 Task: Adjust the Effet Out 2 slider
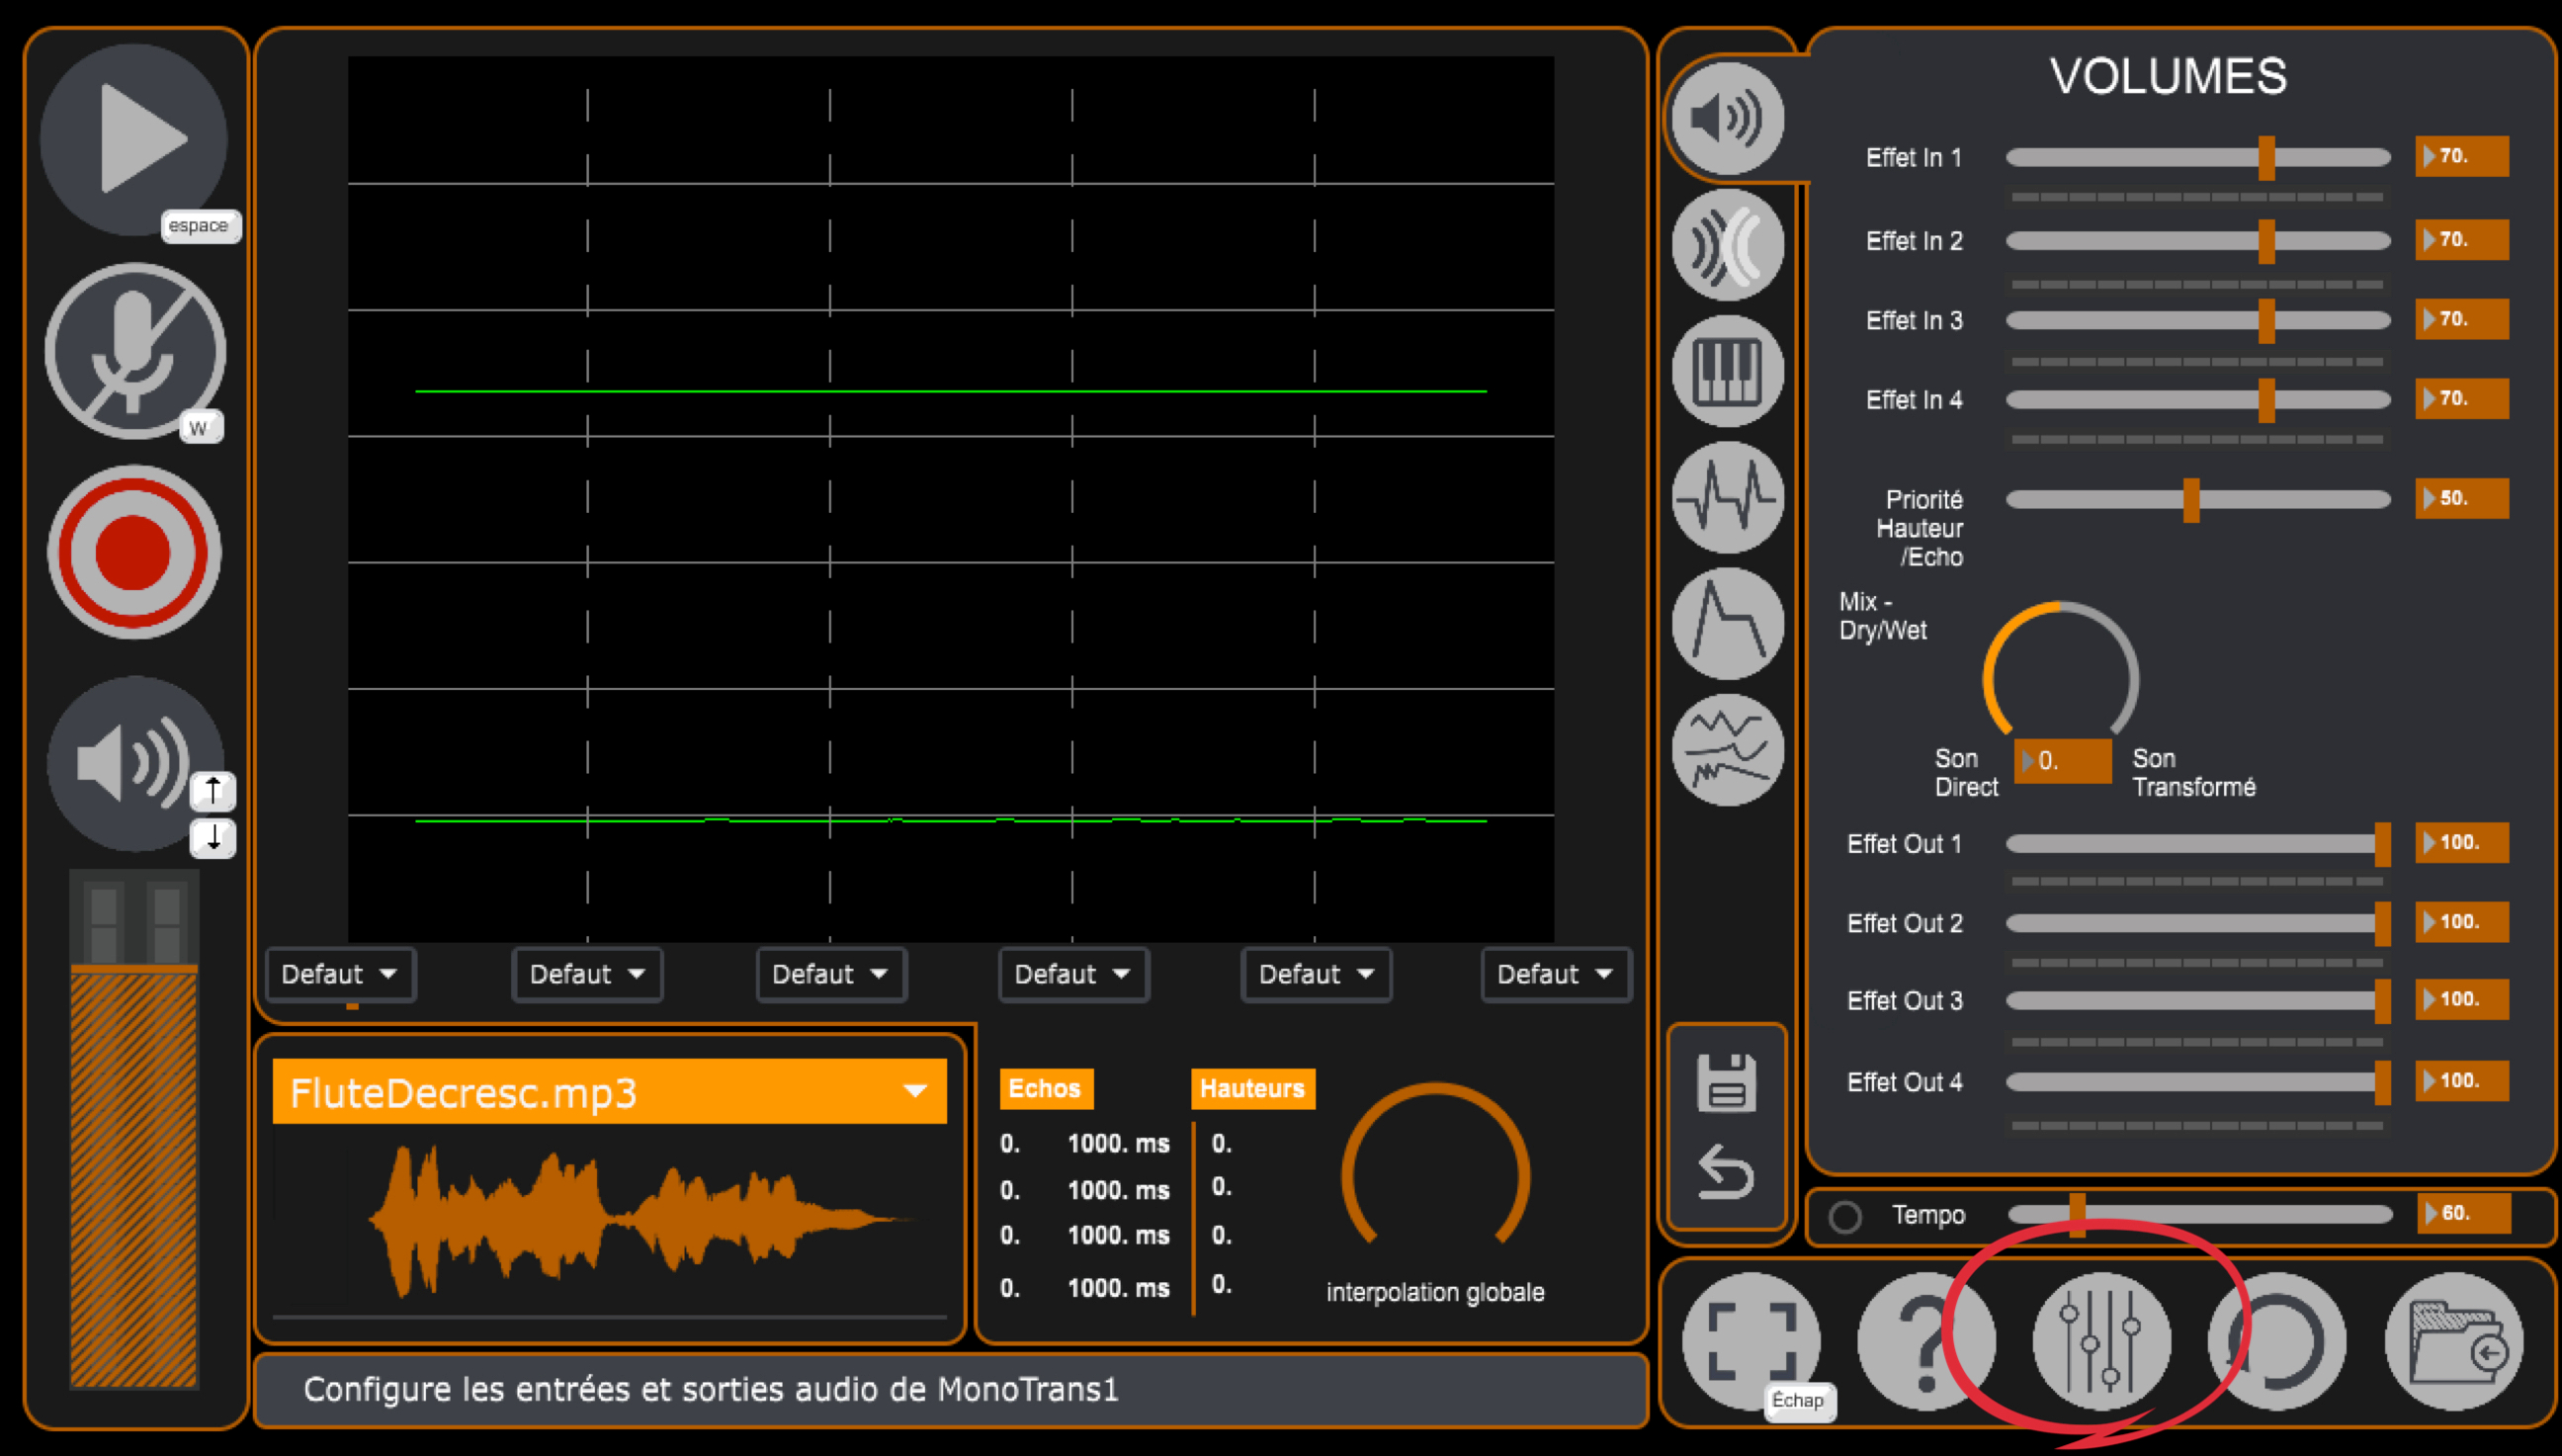pos(2198,923)
